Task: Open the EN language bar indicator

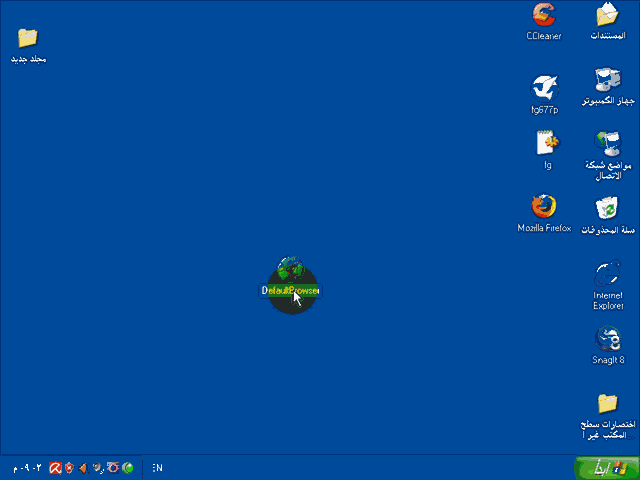Action: coord(157,468)
